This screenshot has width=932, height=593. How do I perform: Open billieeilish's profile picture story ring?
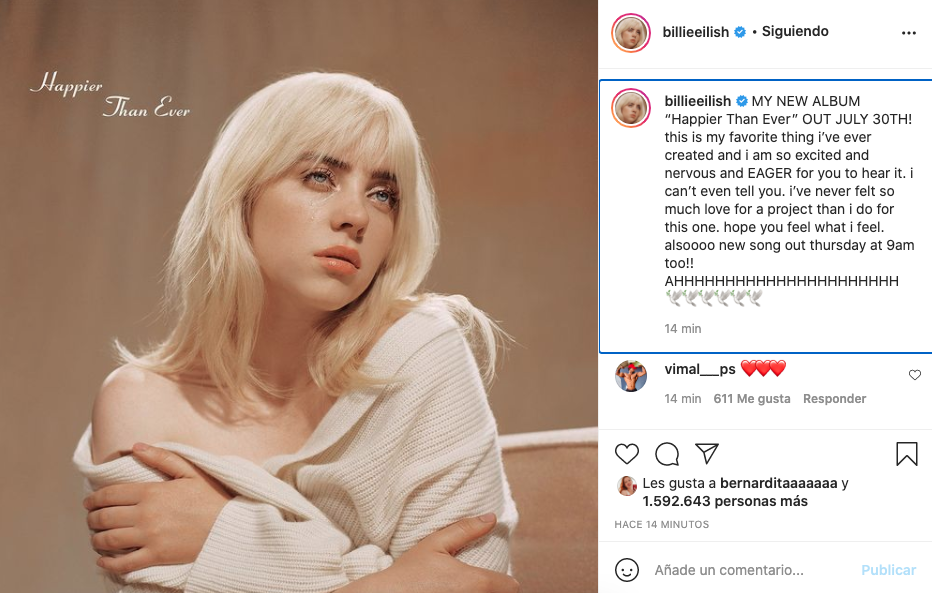pos(630,32)
